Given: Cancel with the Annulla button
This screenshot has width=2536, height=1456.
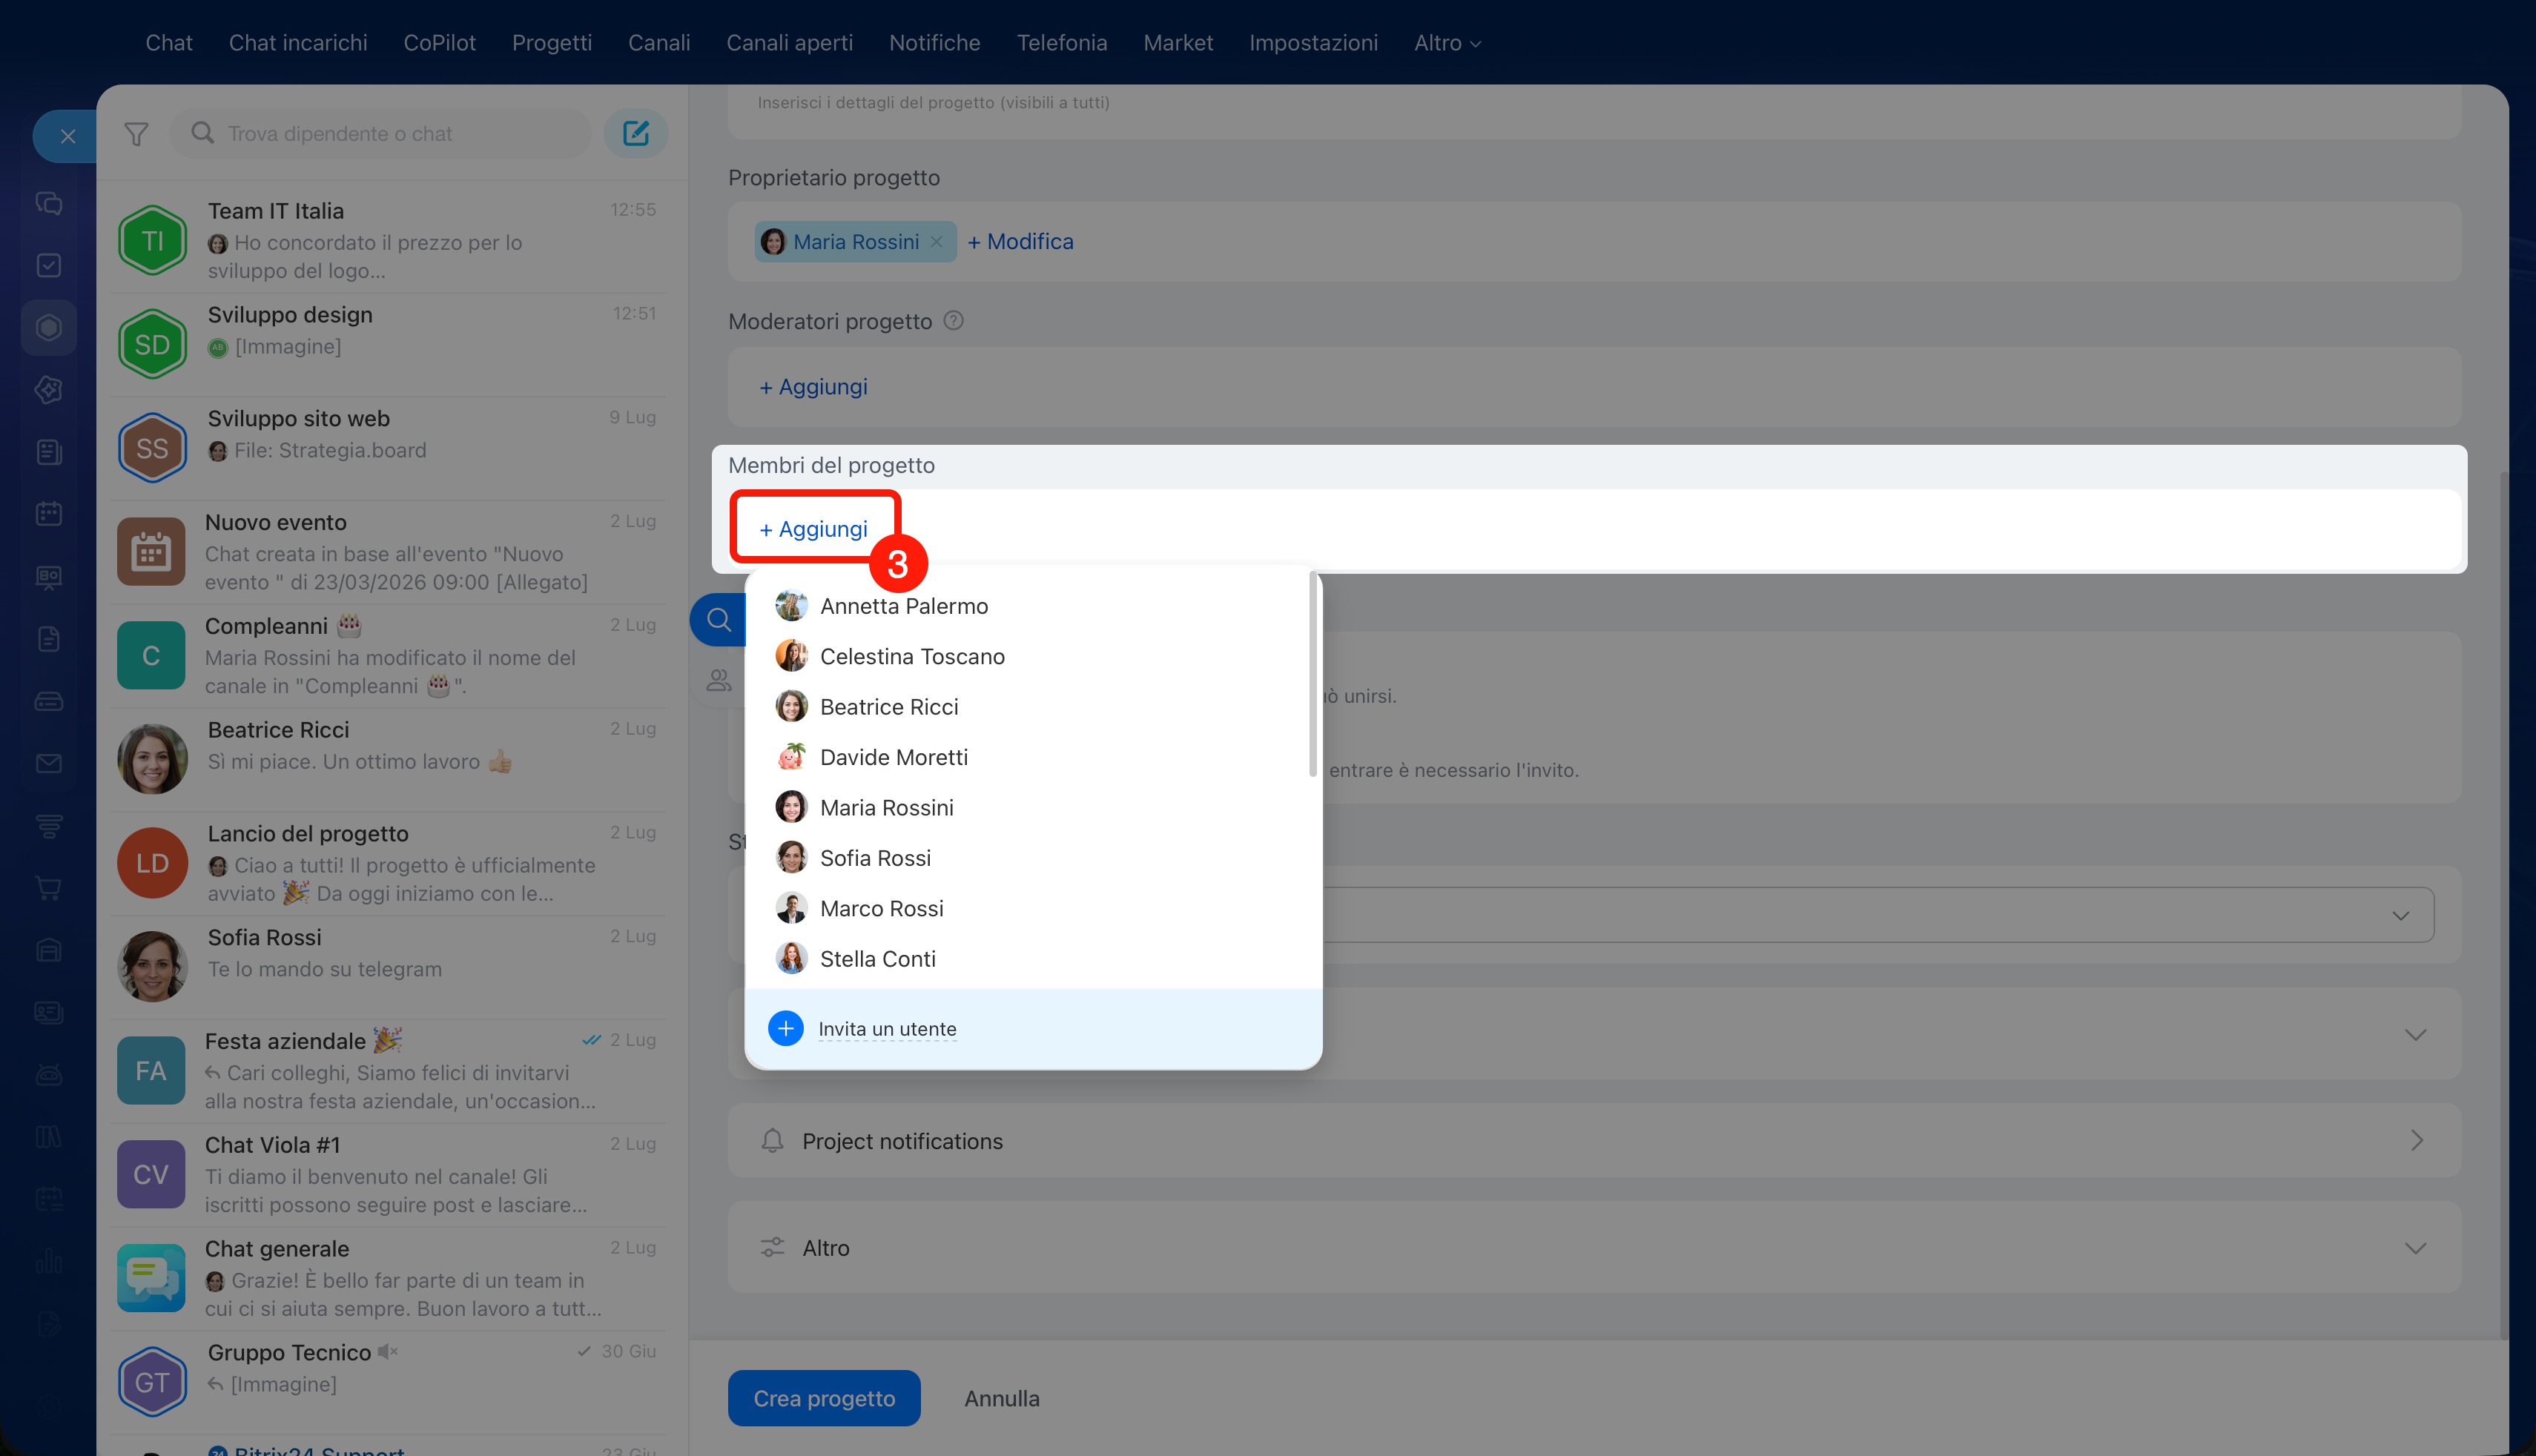Looking at the screenshot, I should point(1002,1398).
